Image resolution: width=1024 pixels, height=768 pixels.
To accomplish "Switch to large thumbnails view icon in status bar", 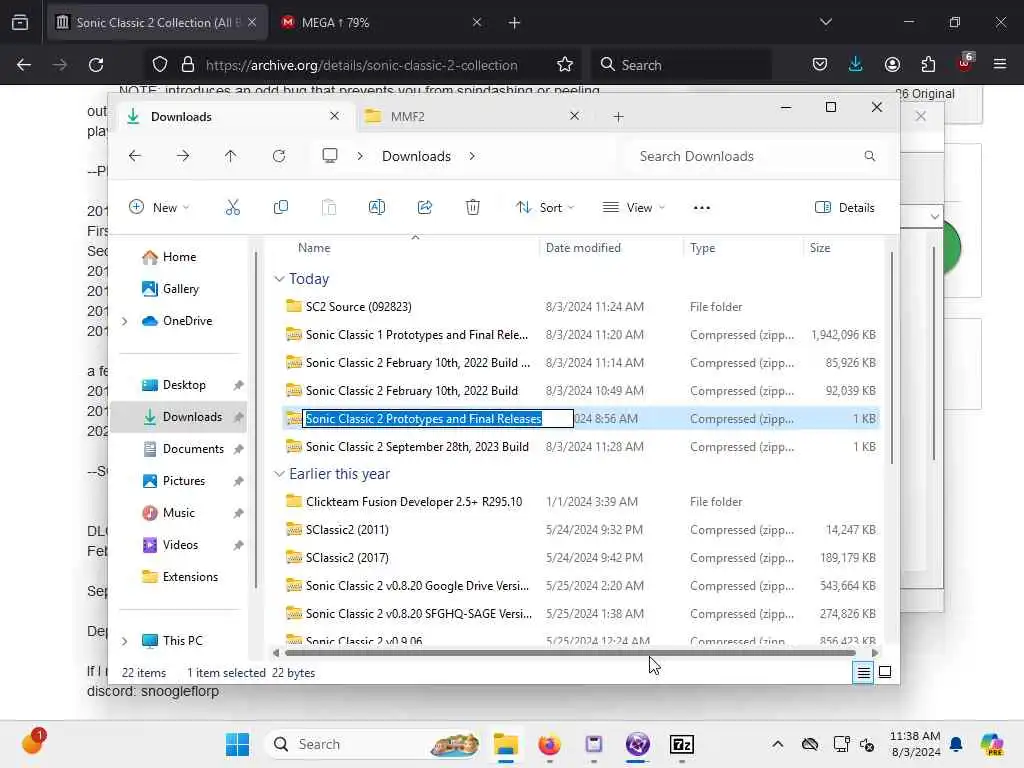I will pos(885,672).
